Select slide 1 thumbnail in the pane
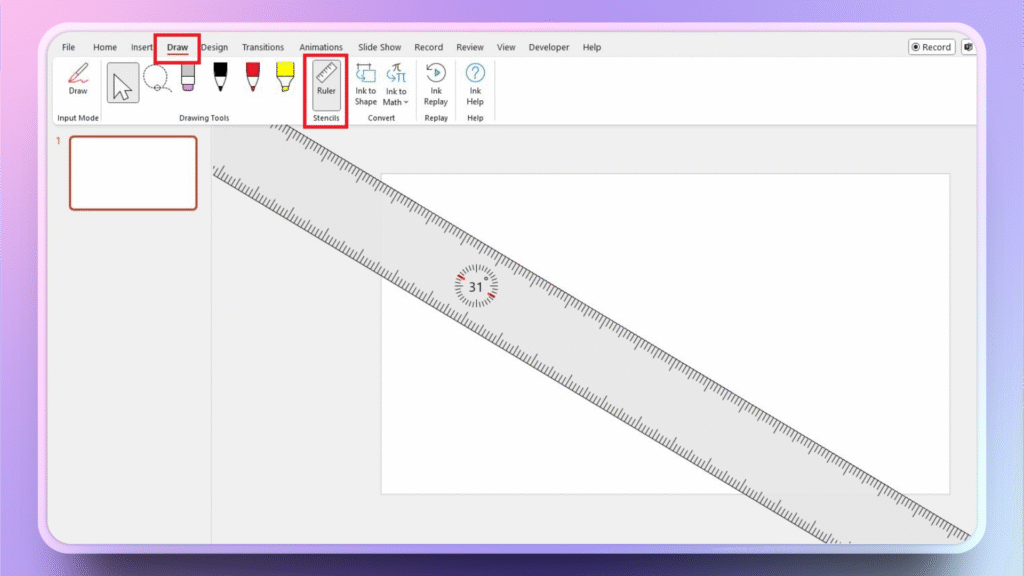The width and height of the screenshot is (1024, 576). 133,172
